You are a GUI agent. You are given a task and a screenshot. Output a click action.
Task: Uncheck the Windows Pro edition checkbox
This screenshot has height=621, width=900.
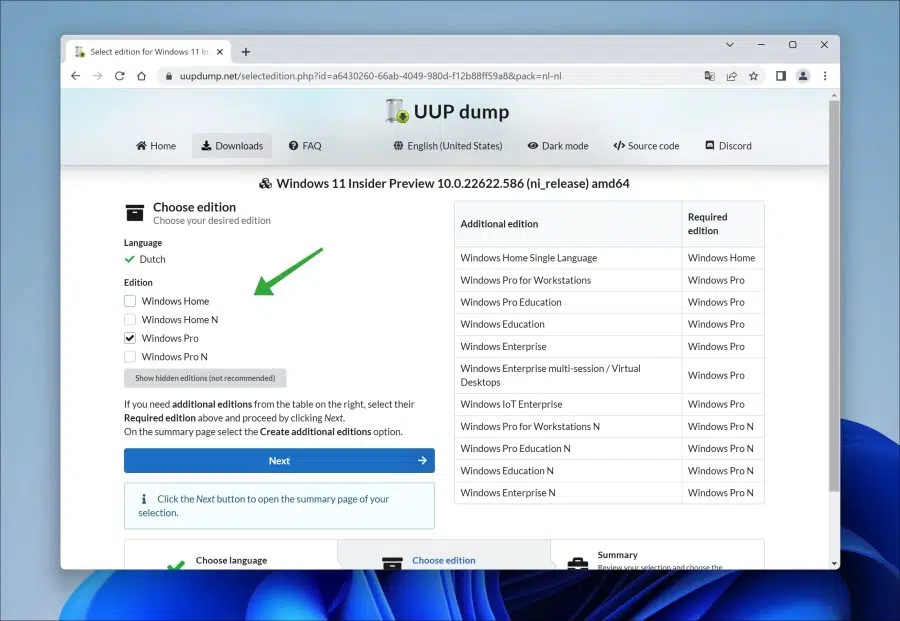point(130,338)
